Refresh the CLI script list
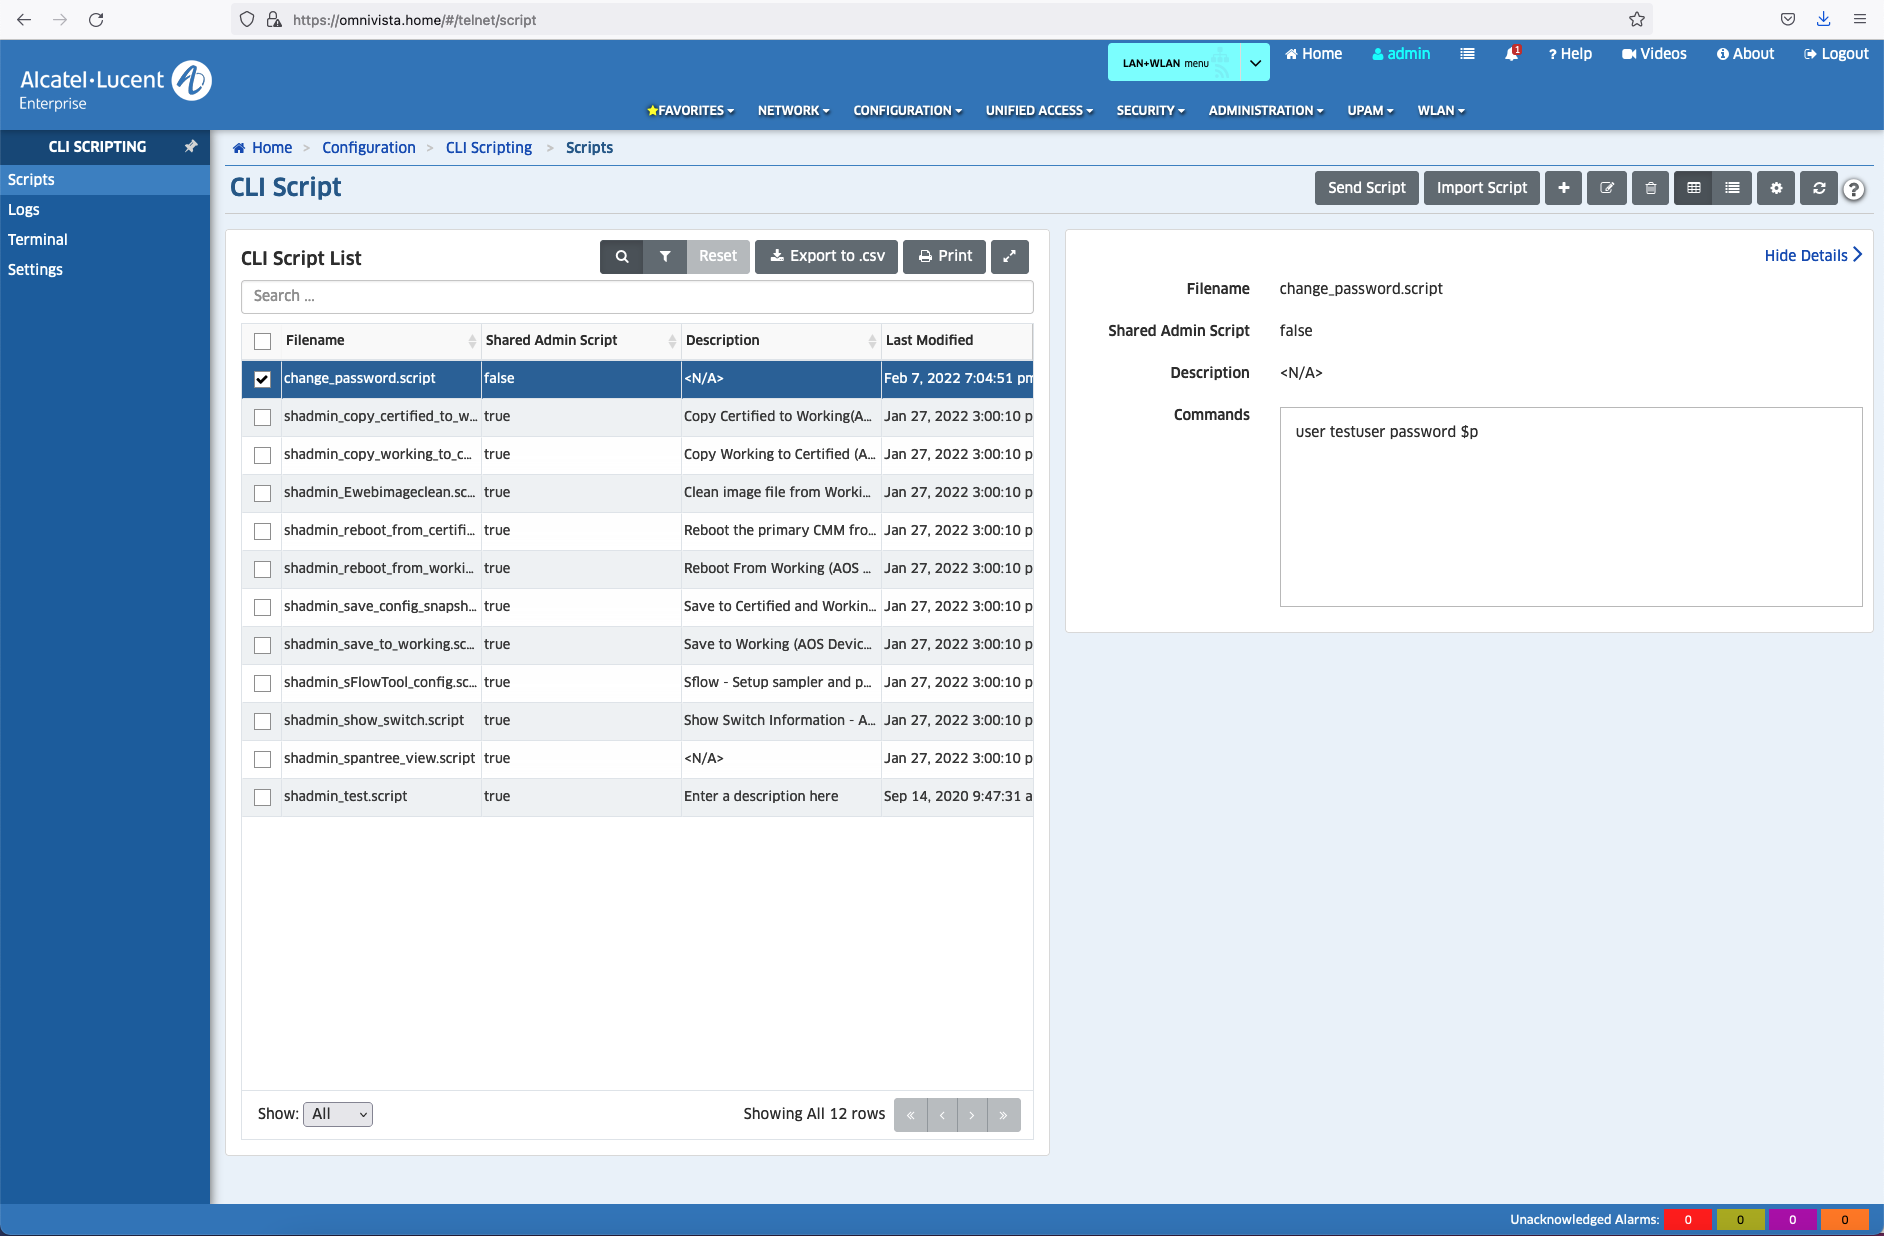1884x1236 pixels. [x=1819, y=188]
